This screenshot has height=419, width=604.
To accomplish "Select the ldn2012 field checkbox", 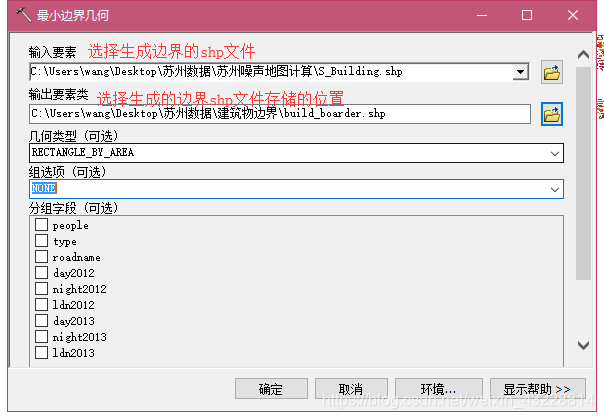I will [41, 305].
